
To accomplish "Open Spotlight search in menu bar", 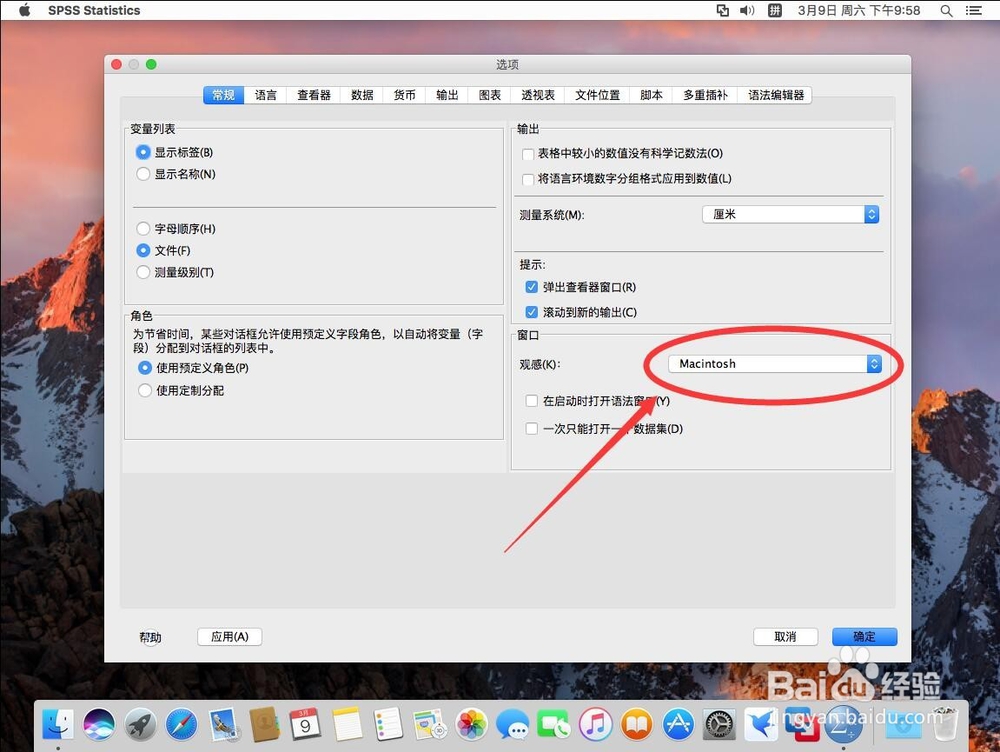I will coord(946,10).
